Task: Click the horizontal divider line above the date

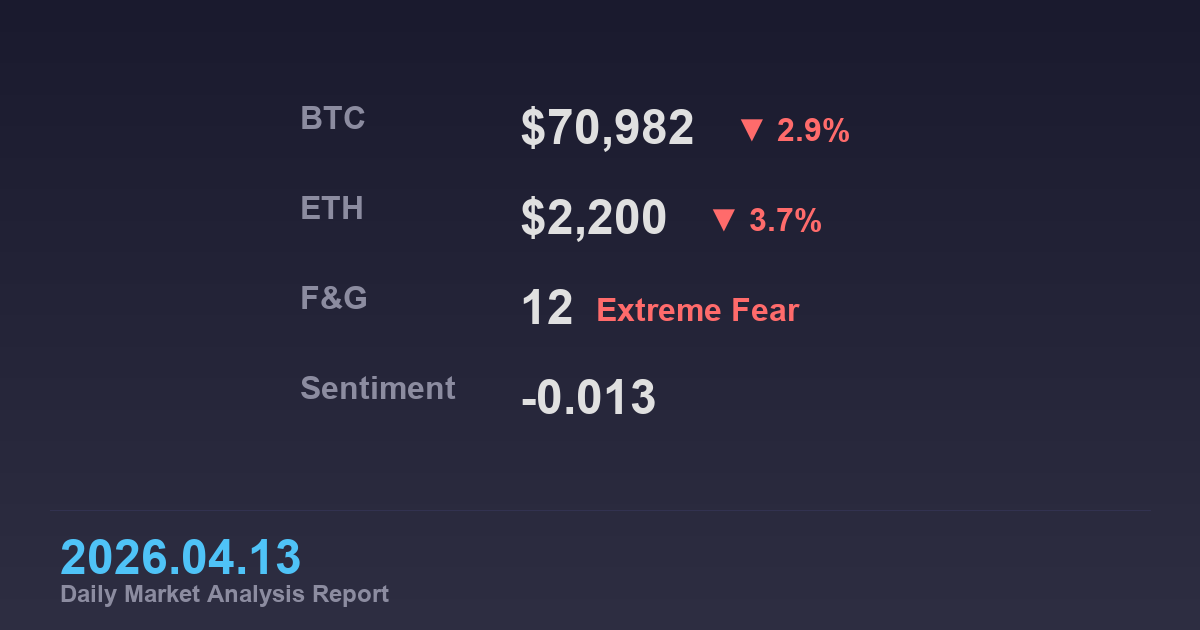Action: pos(600,511)
